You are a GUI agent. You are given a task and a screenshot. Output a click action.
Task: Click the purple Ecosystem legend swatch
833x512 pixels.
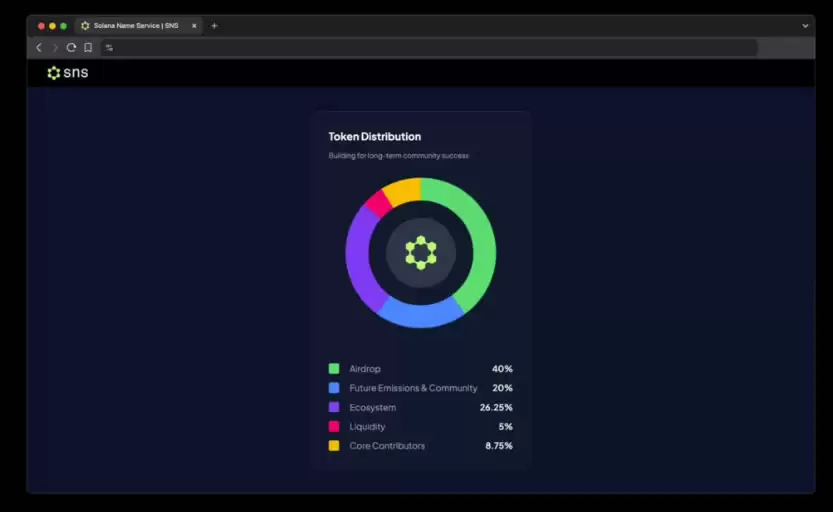[334, 407]
